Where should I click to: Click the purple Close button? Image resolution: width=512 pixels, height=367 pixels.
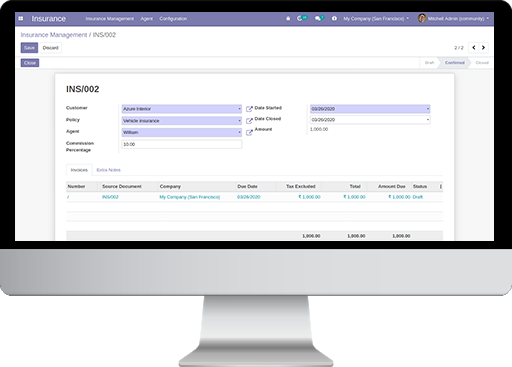(30, 63)
